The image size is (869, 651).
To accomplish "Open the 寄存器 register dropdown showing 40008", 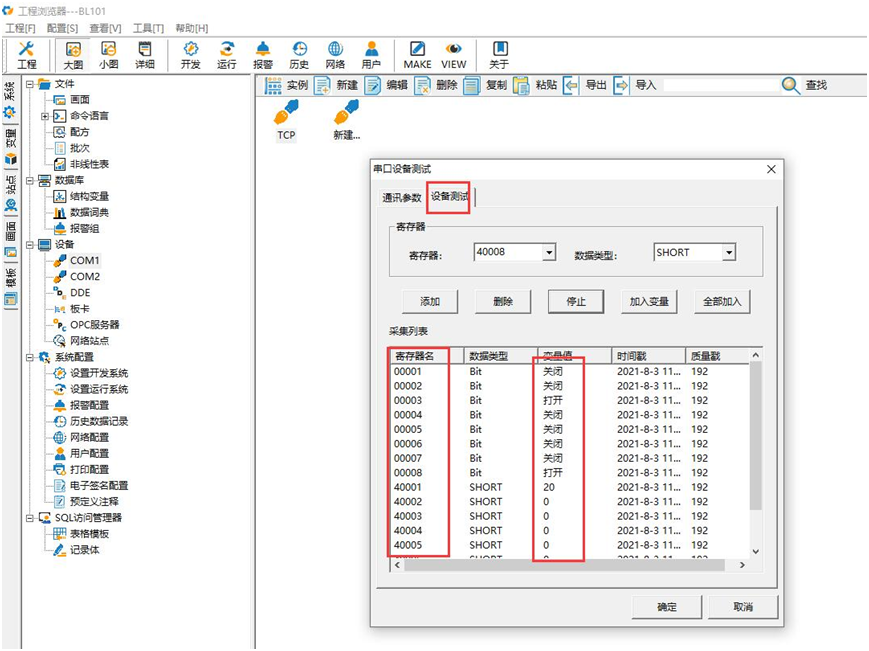I will (549, 253).
